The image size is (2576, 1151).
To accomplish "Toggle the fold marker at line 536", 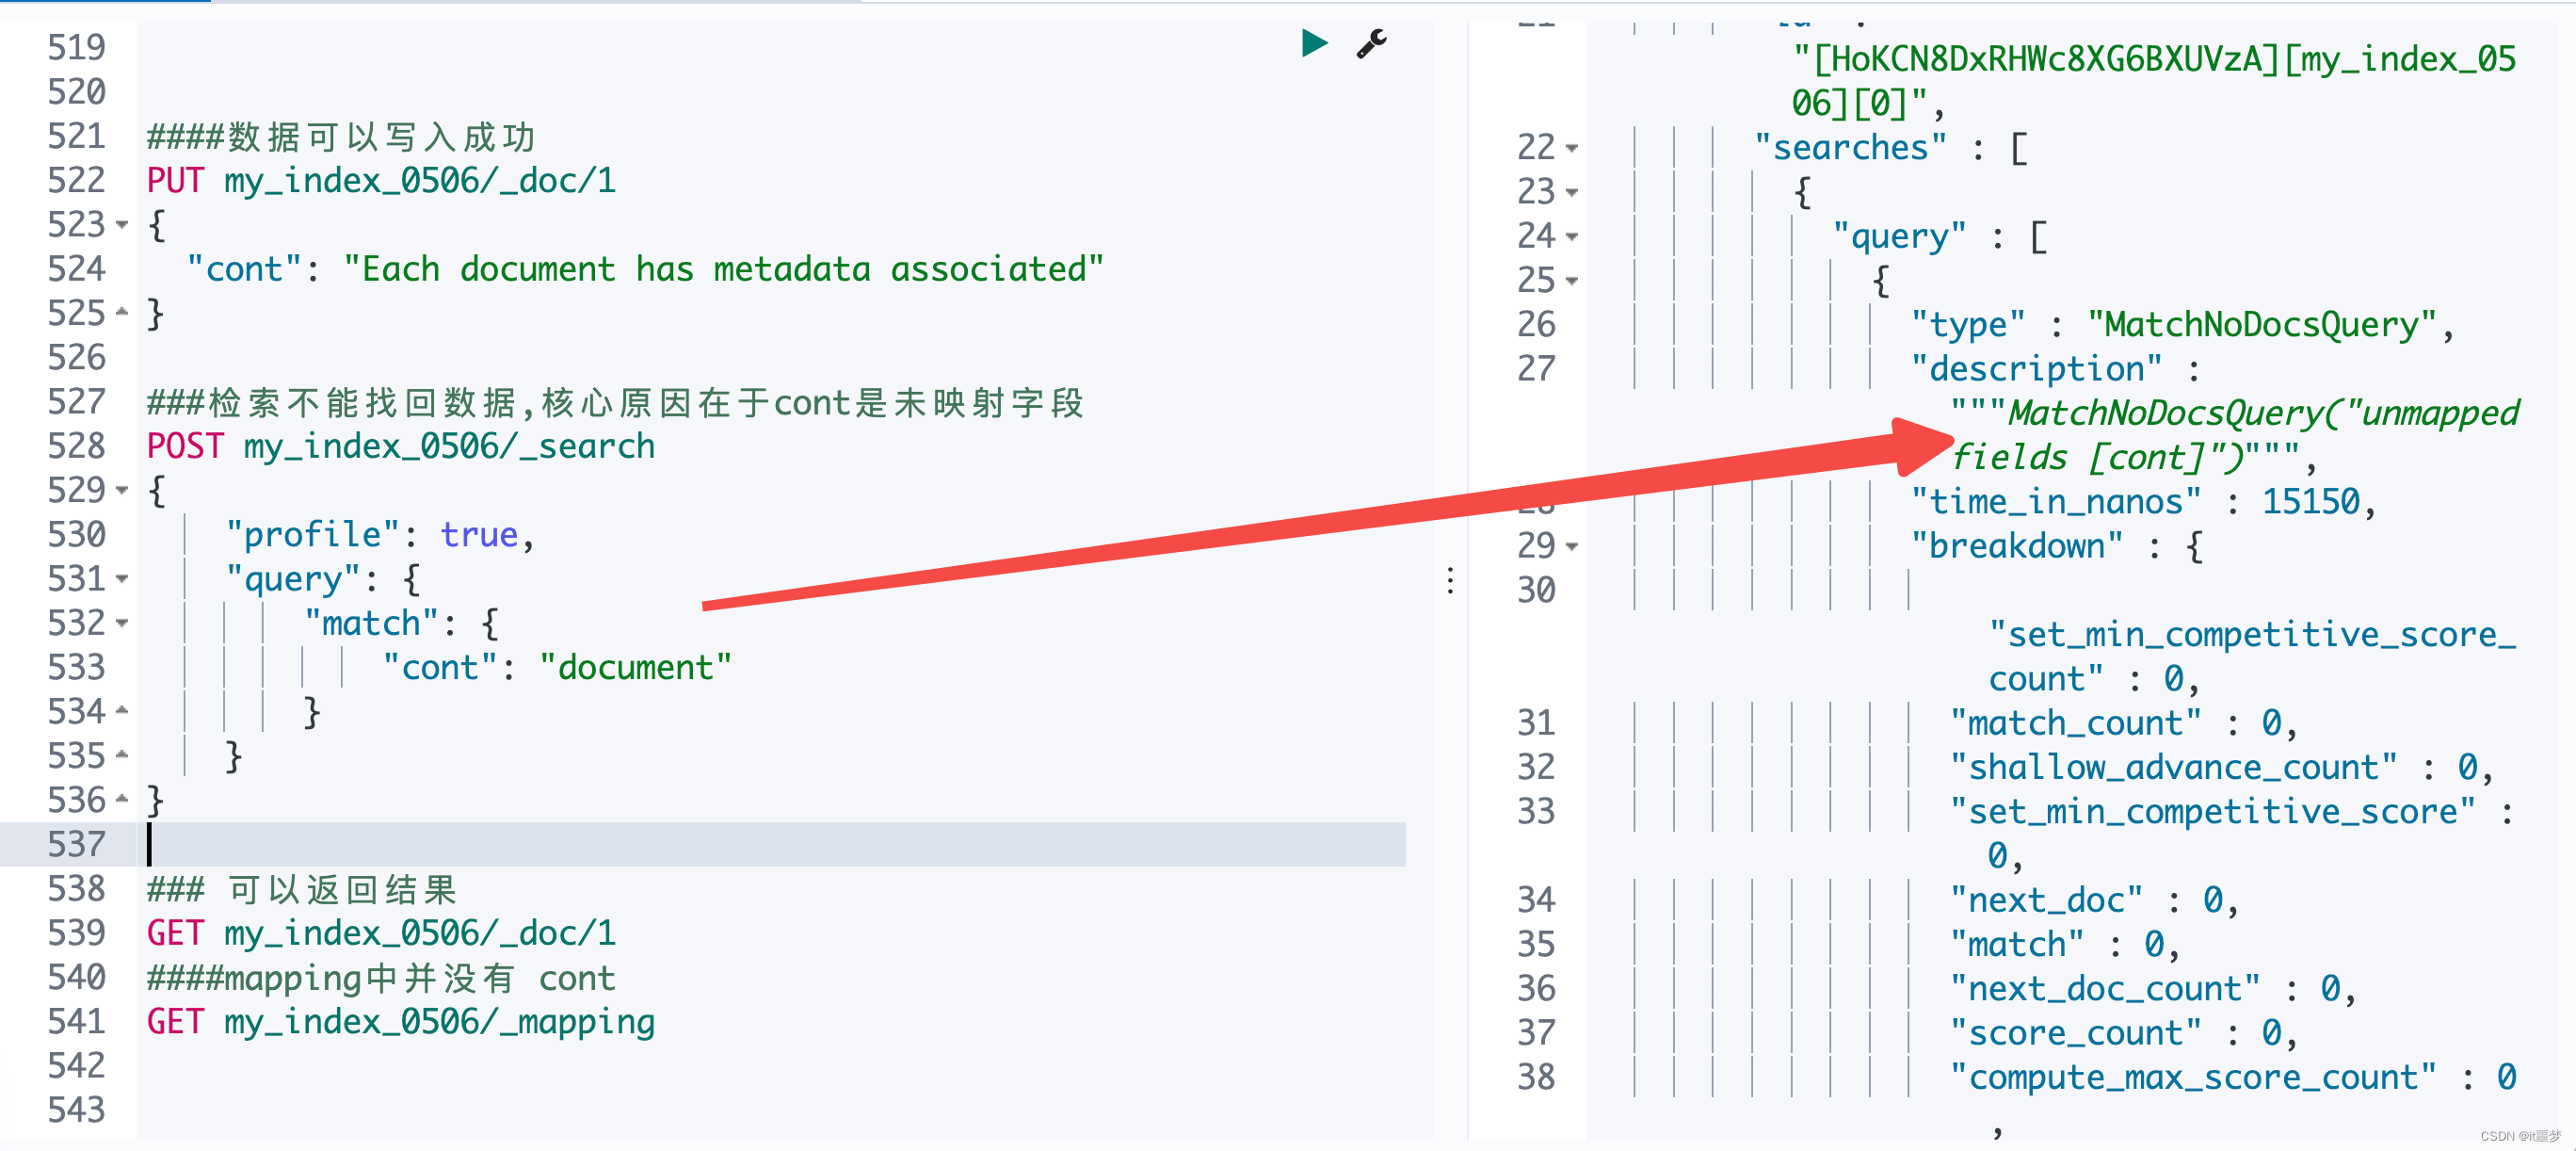I will 122,799.
